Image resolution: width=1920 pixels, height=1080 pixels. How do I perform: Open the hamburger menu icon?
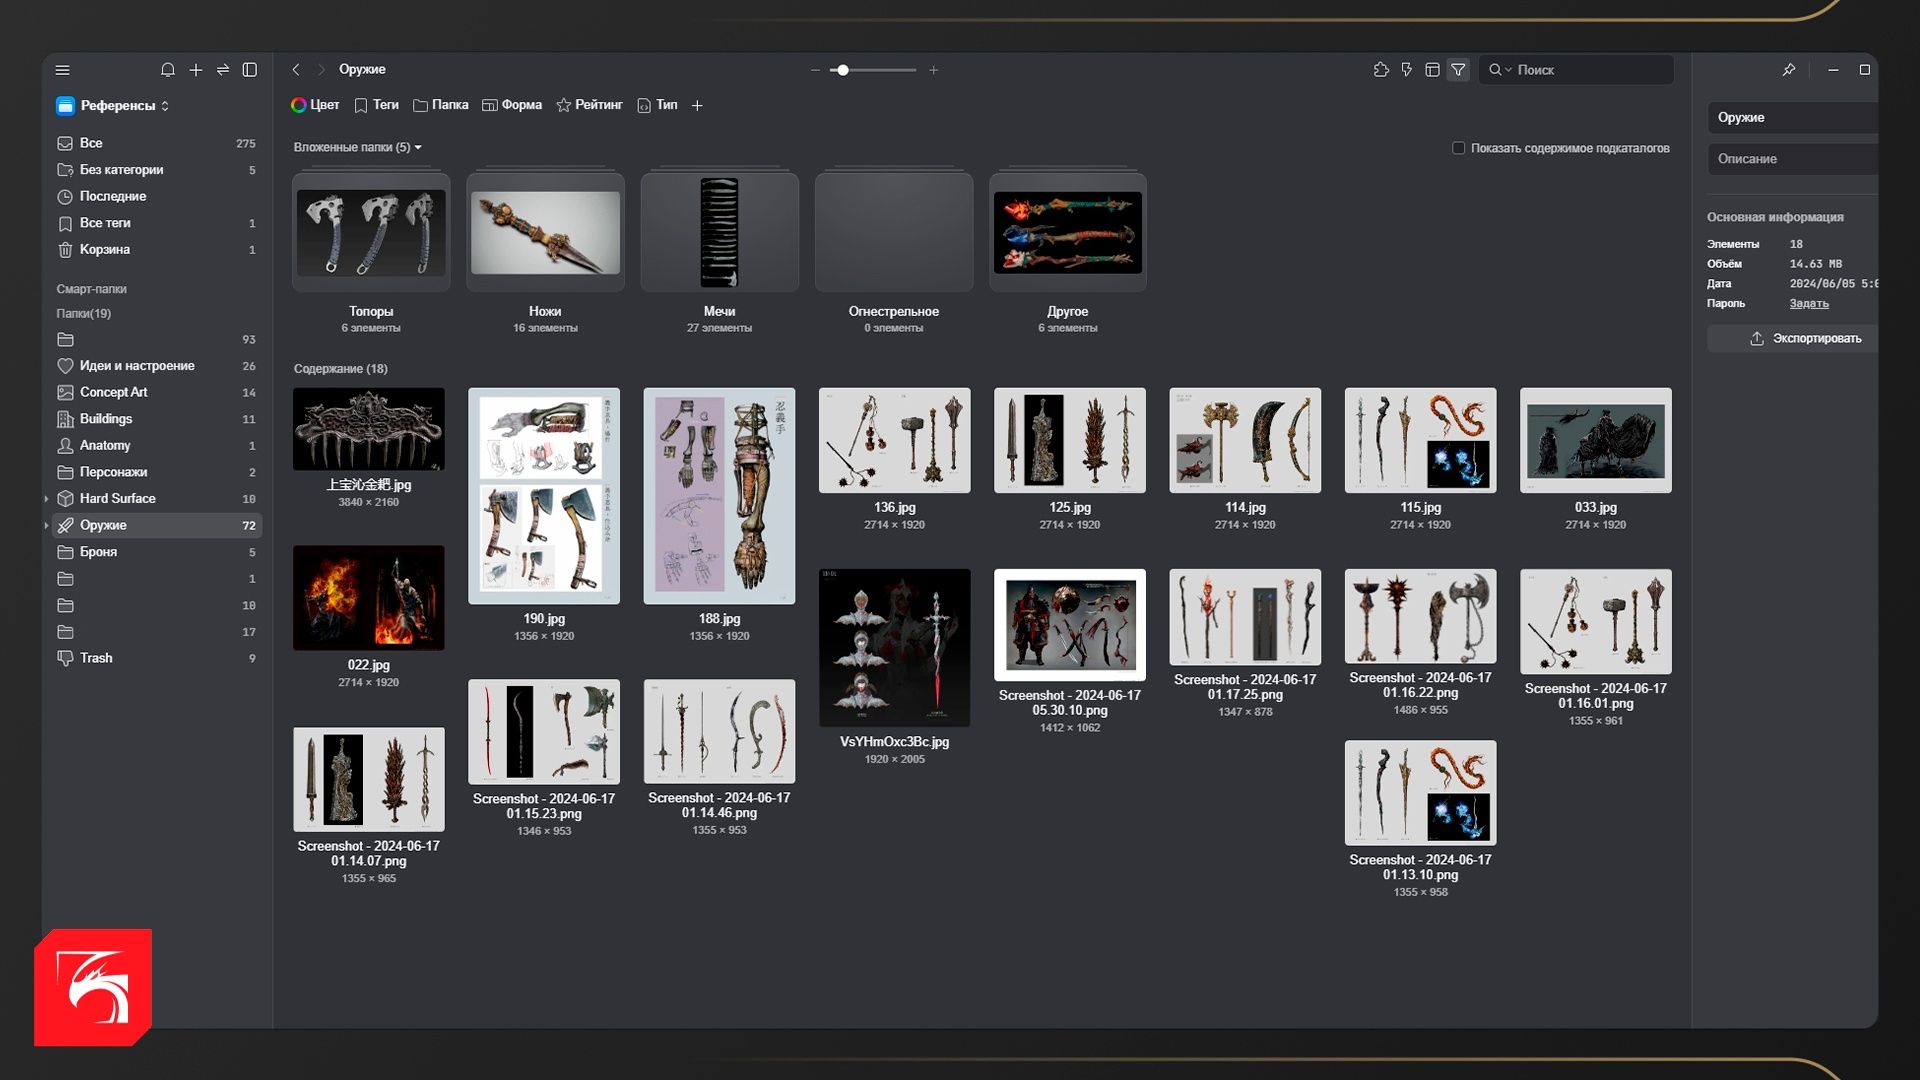point(63,70)
